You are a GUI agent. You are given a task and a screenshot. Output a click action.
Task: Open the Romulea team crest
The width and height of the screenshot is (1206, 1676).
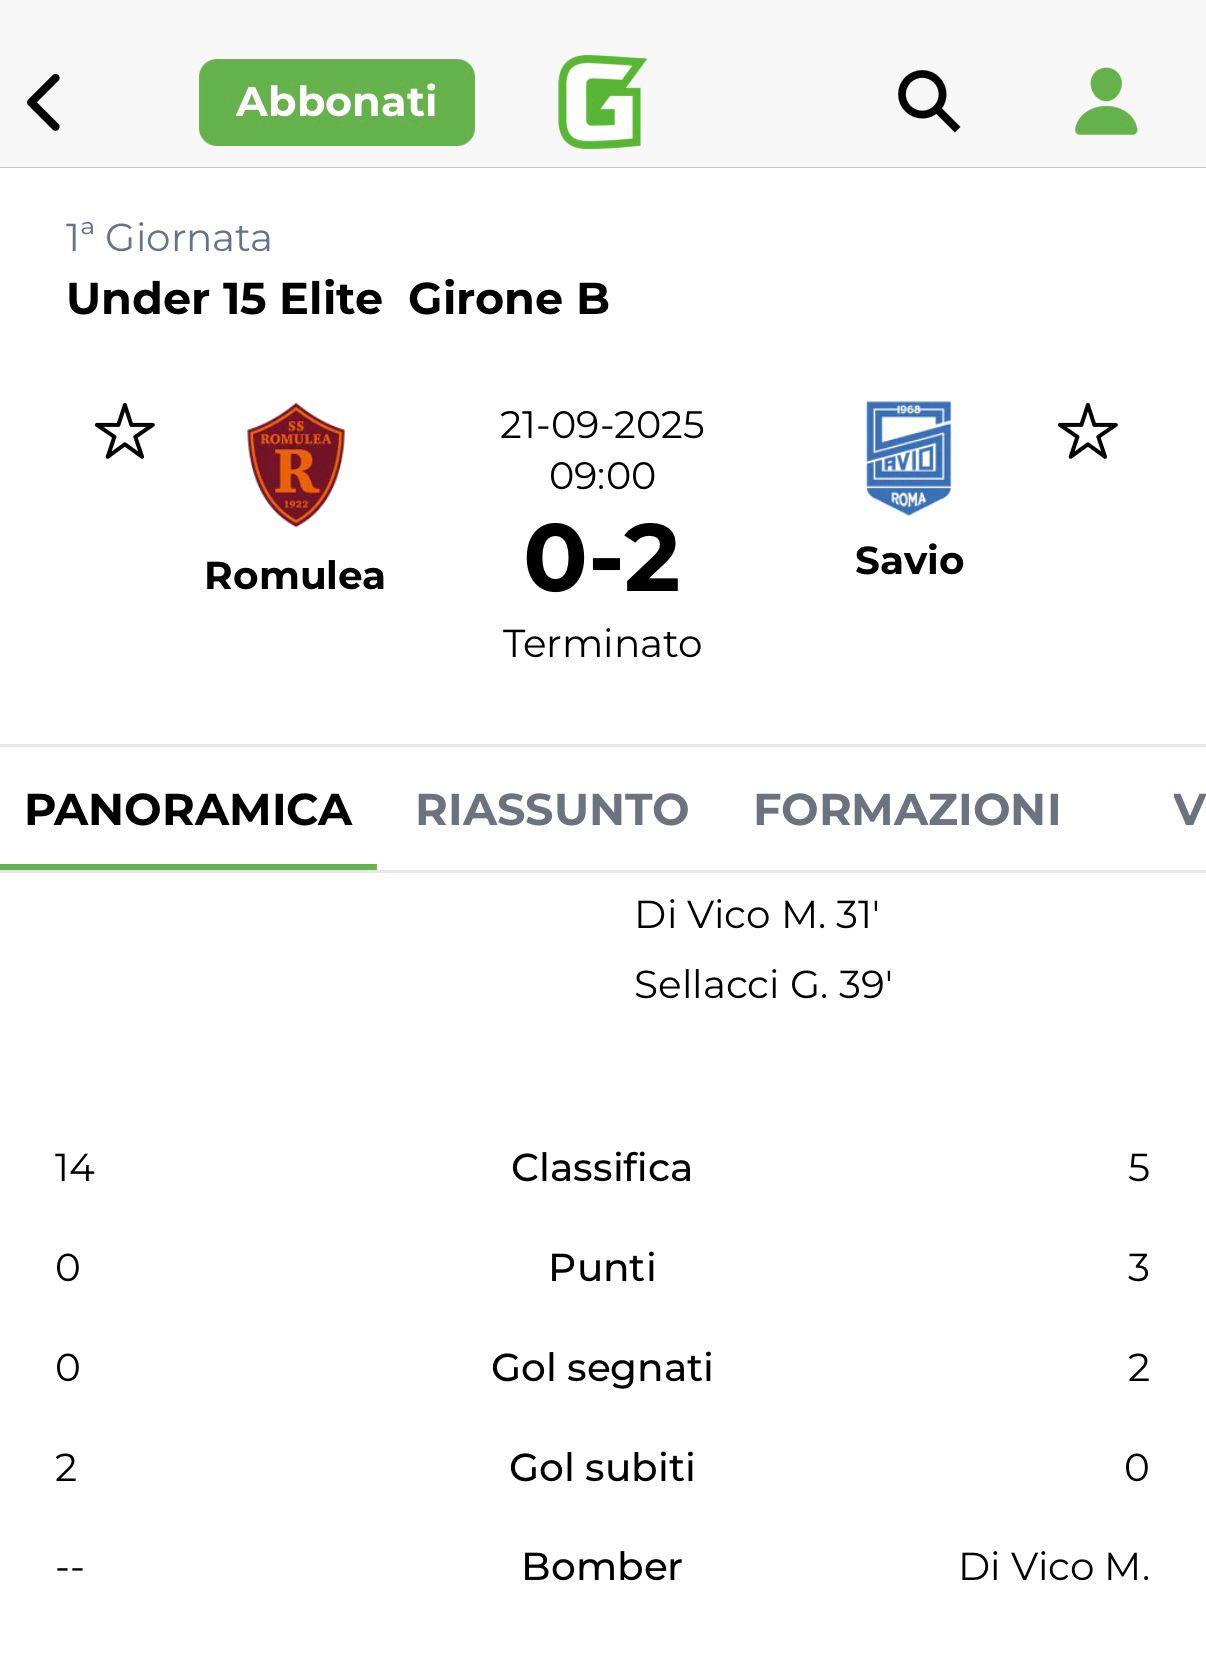click(x=296, y=464)
